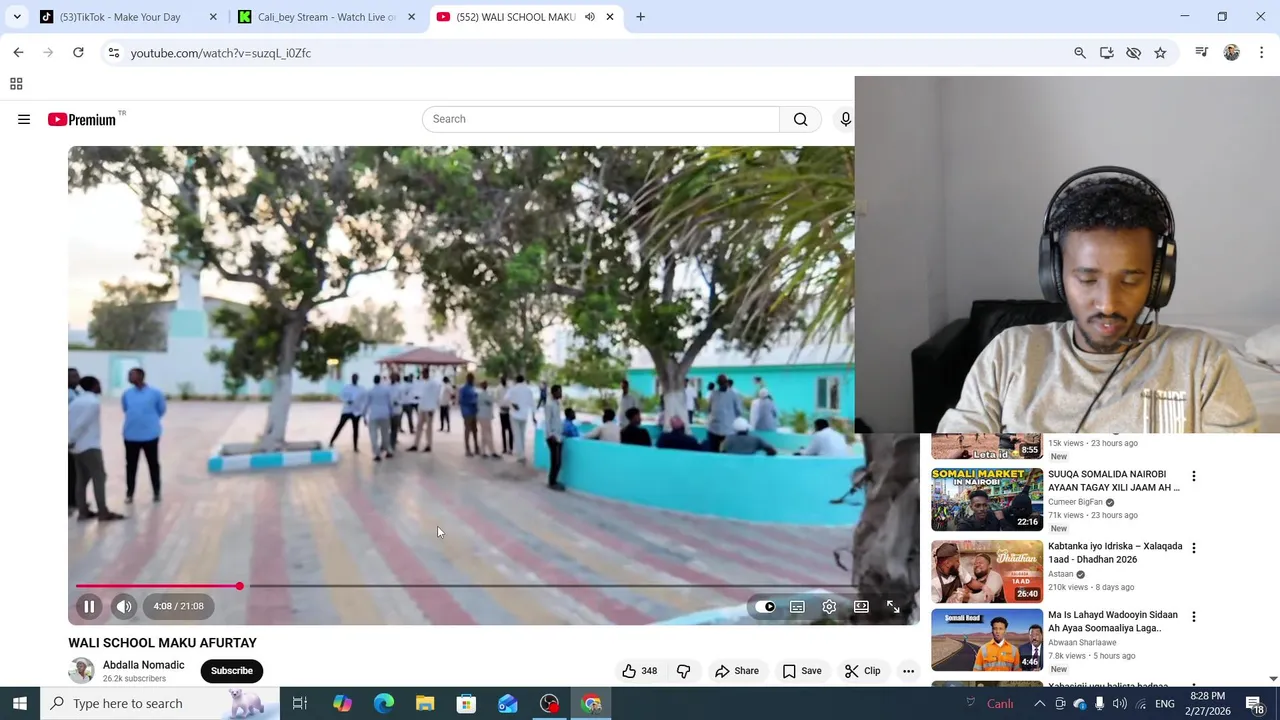Click the red progress bar scrubber

[x=240, y=586]
